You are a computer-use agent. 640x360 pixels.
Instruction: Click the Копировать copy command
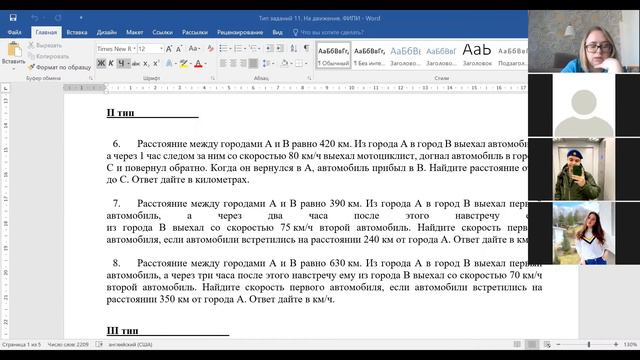click(48, 56)
